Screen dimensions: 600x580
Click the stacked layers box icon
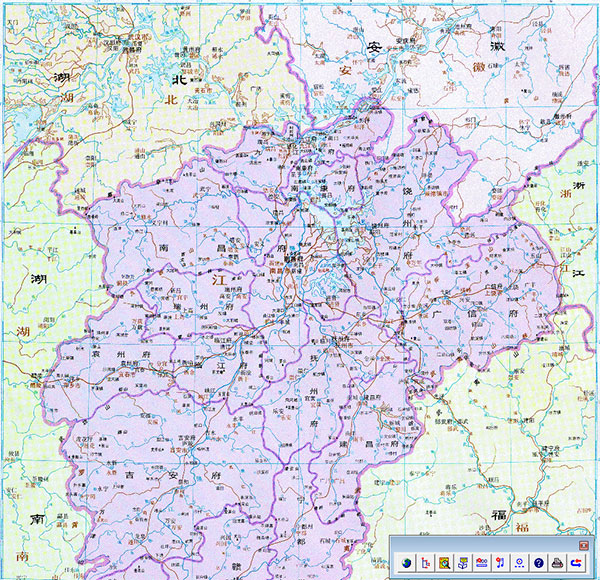(462, 562)
